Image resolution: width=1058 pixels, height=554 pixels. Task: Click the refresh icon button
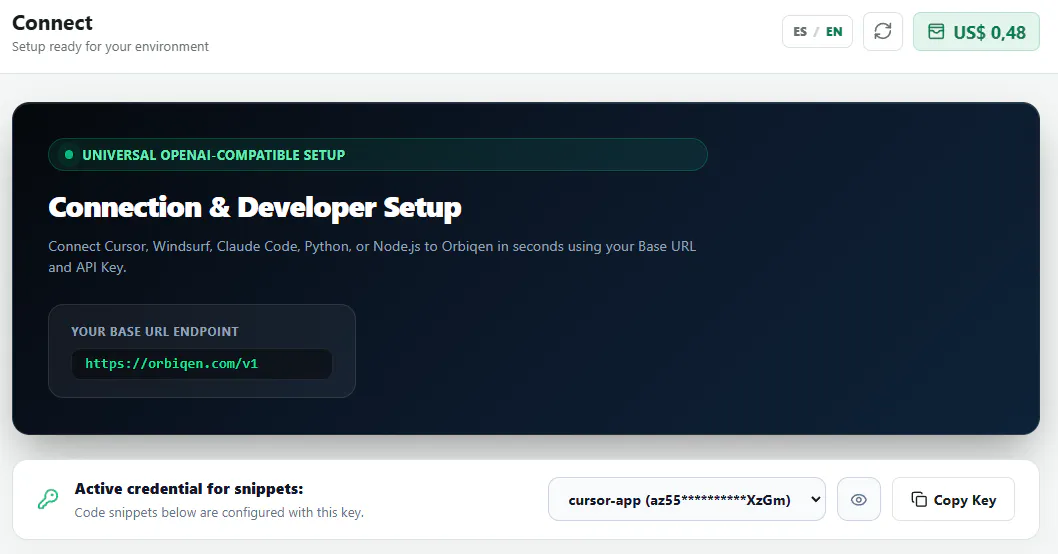[883, 32]
